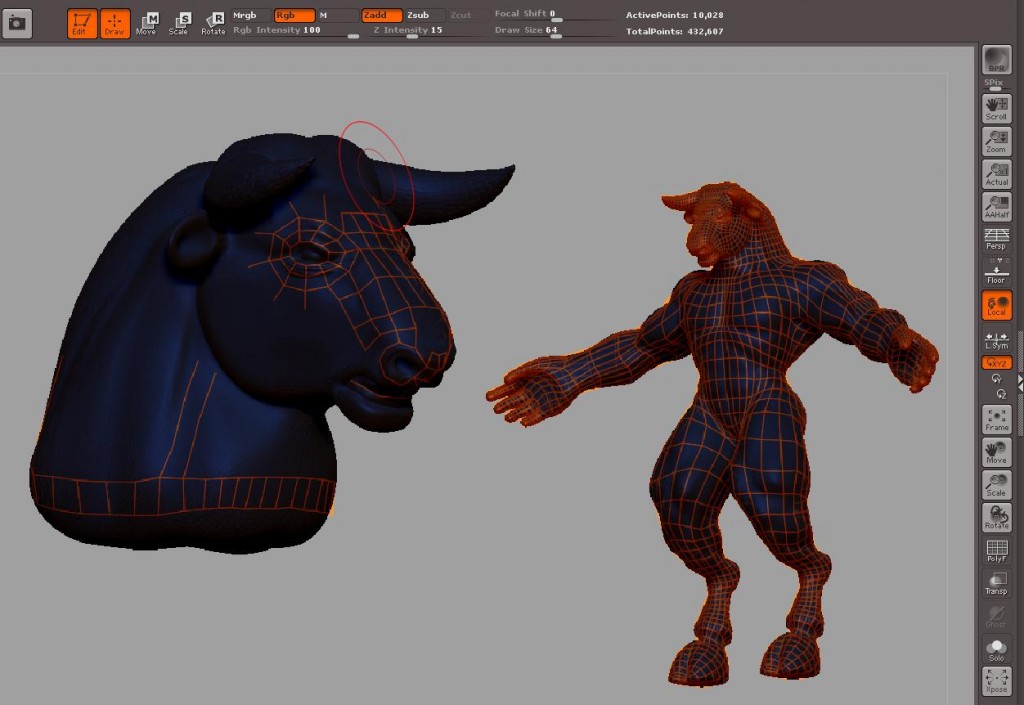Select the Scroll navigation tool
The height and width of the screenshot is (705, 1024).
point(996,108)
